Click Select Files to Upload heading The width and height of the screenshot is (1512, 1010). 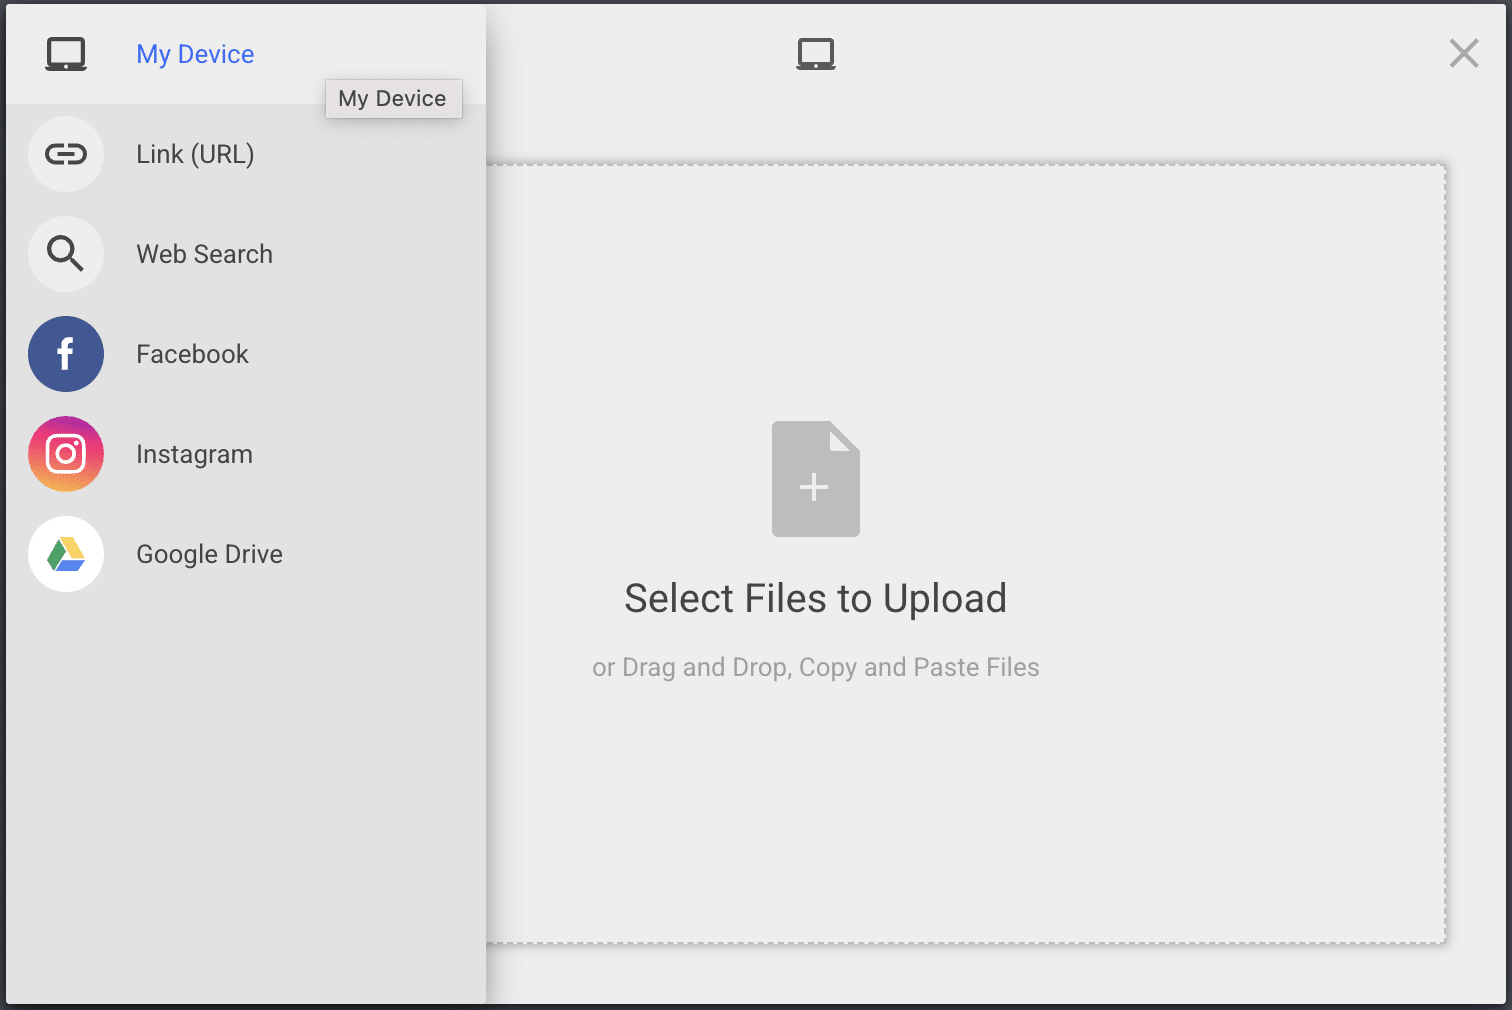pyautogui.click(x=816, y=598)
